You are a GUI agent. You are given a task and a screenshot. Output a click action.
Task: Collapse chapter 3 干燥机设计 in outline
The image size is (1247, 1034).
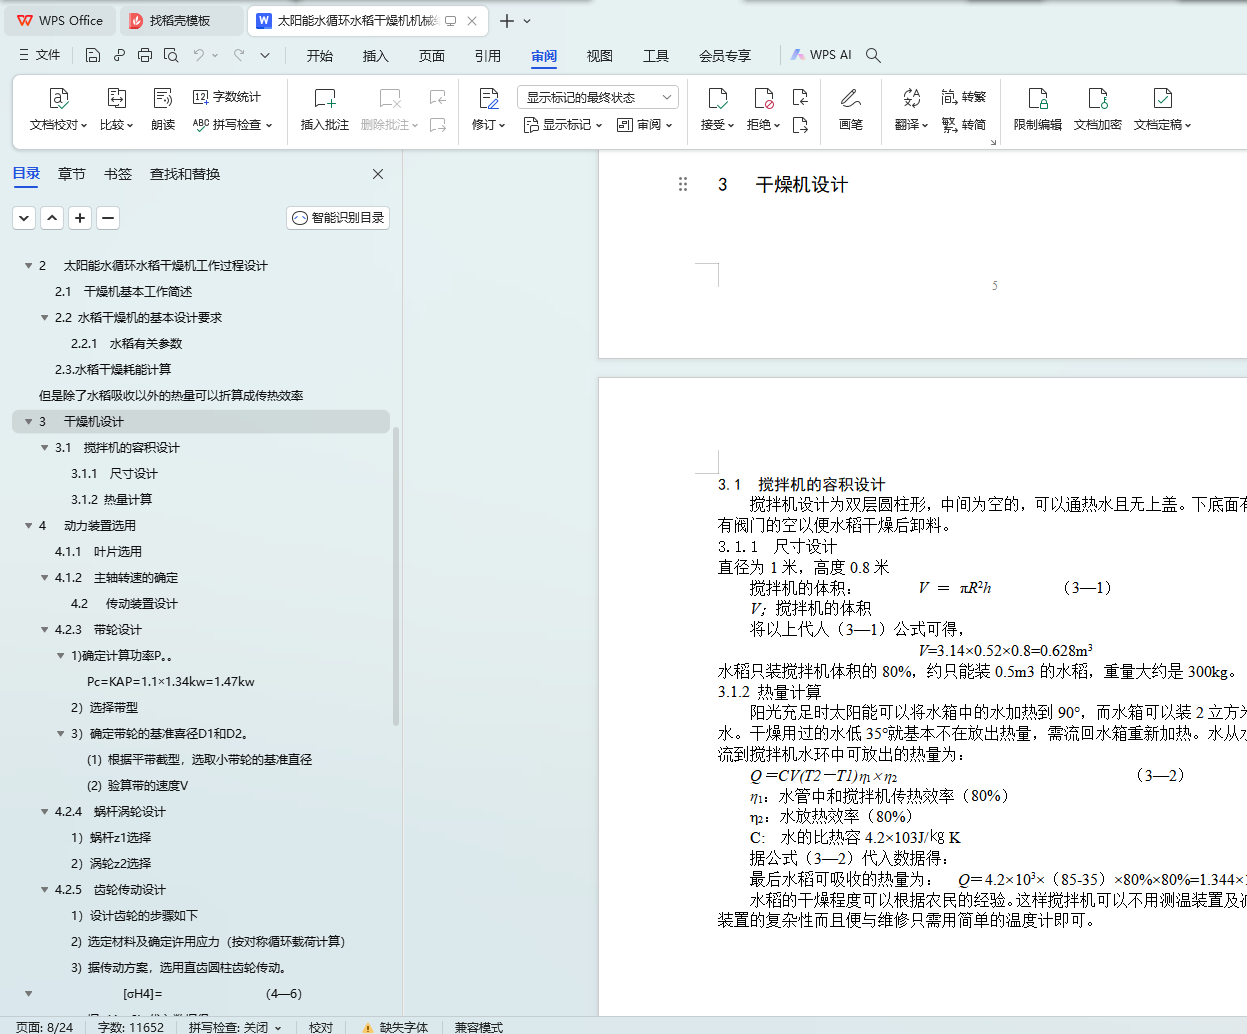point(28,422)
